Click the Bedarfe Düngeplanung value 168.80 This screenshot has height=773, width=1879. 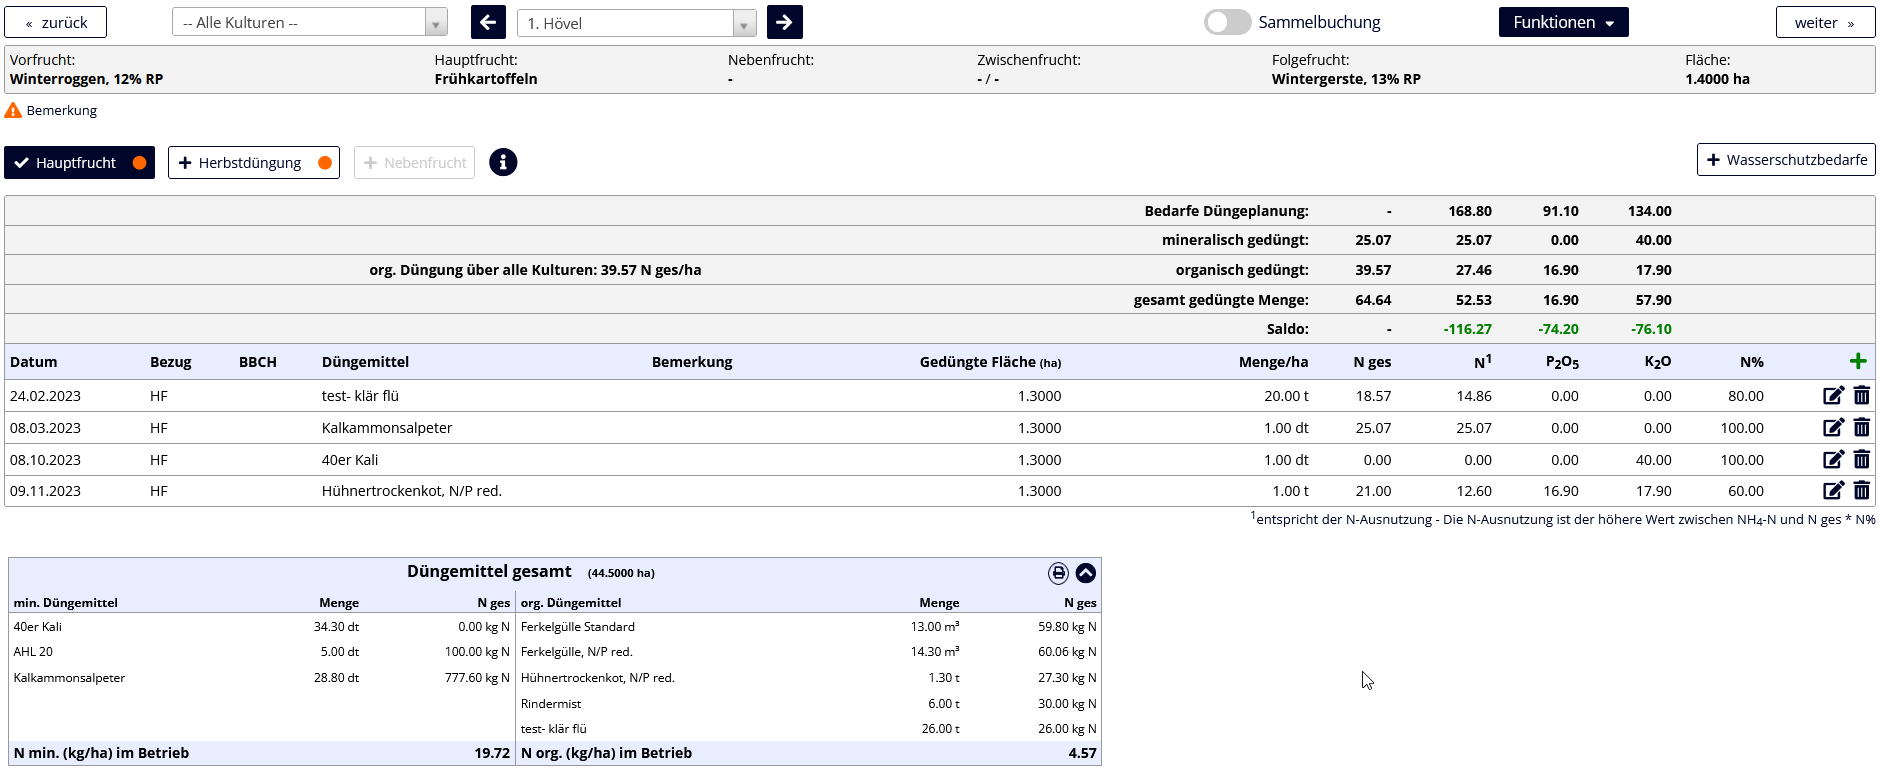pyautogui.click(x=1470, y=211)
